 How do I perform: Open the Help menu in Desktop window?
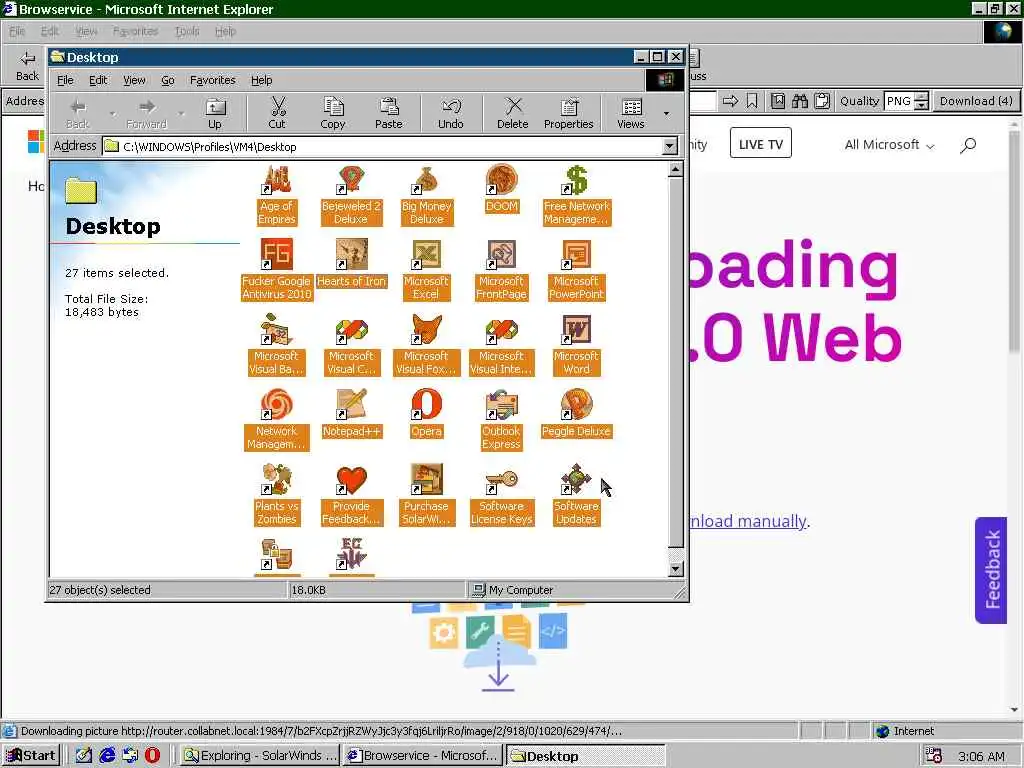(261, 80)
